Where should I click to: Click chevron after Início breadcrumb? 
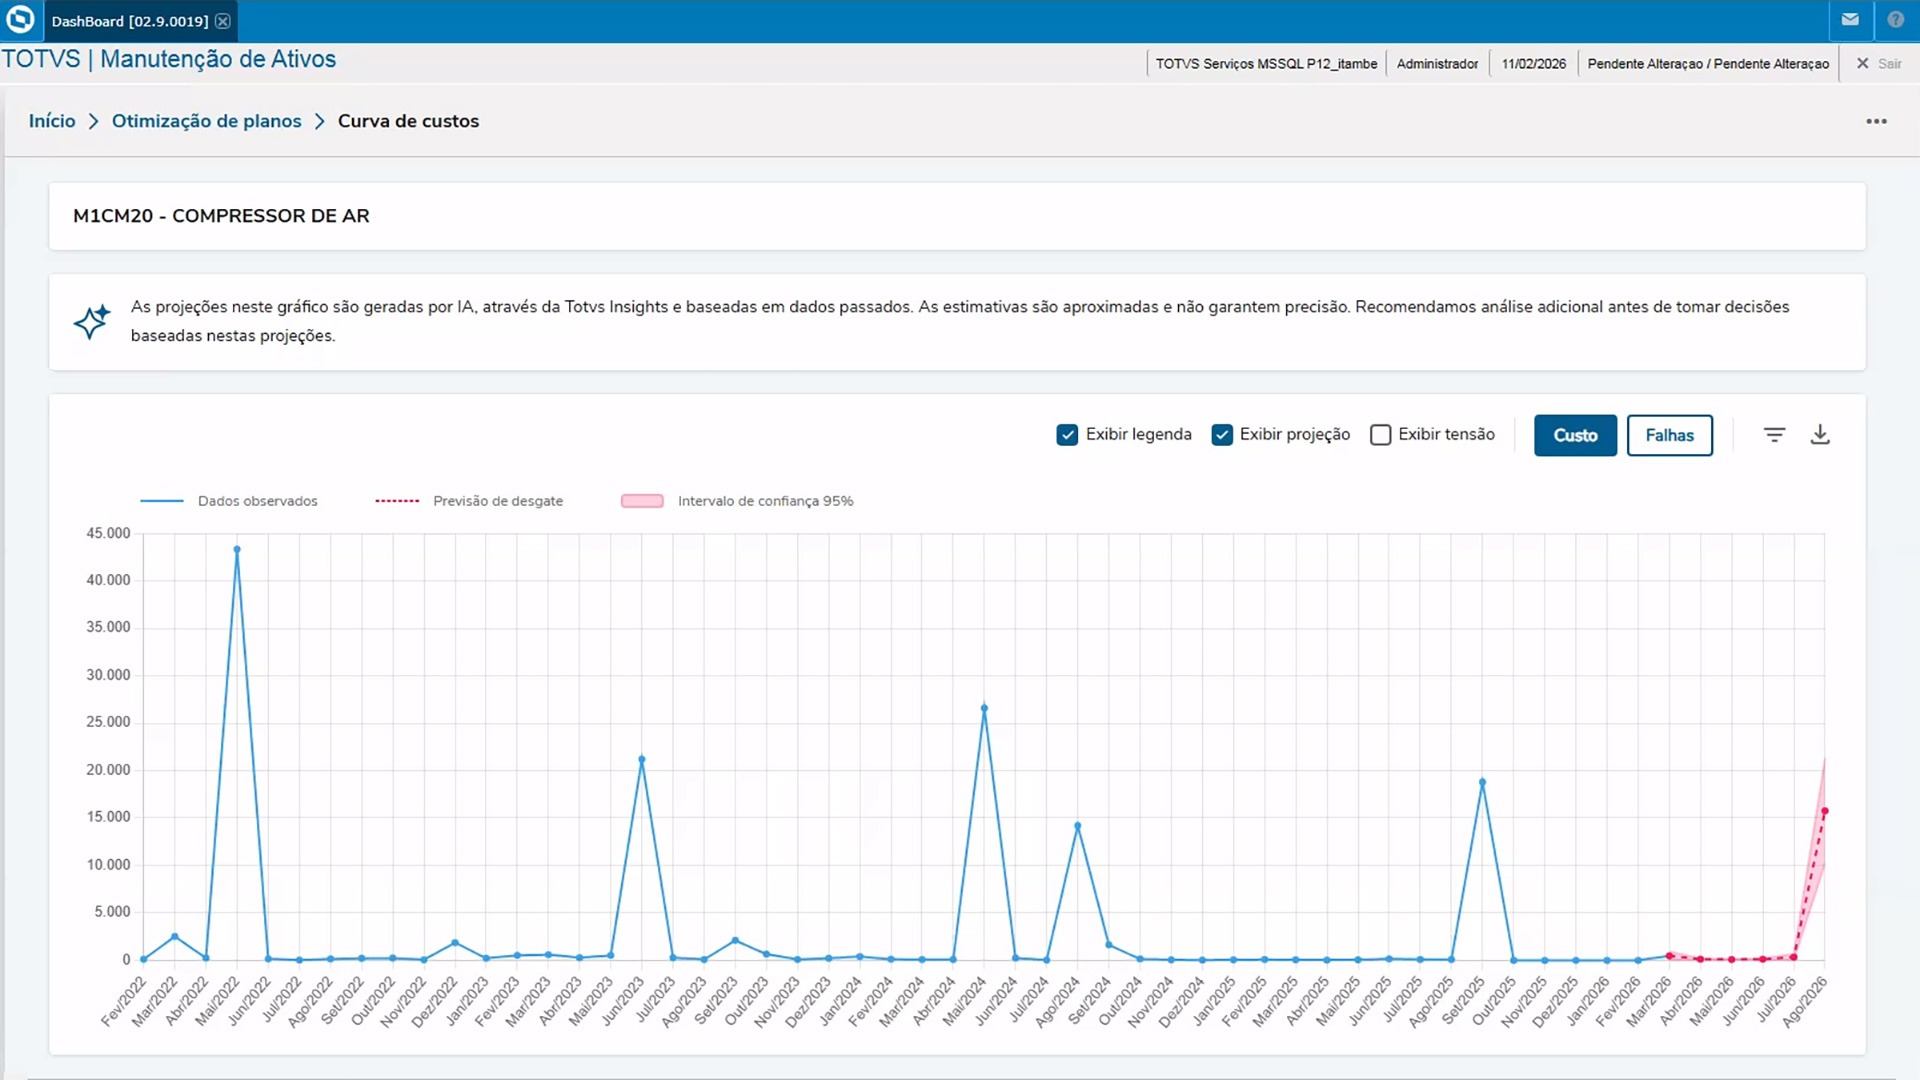pos(94,121)
